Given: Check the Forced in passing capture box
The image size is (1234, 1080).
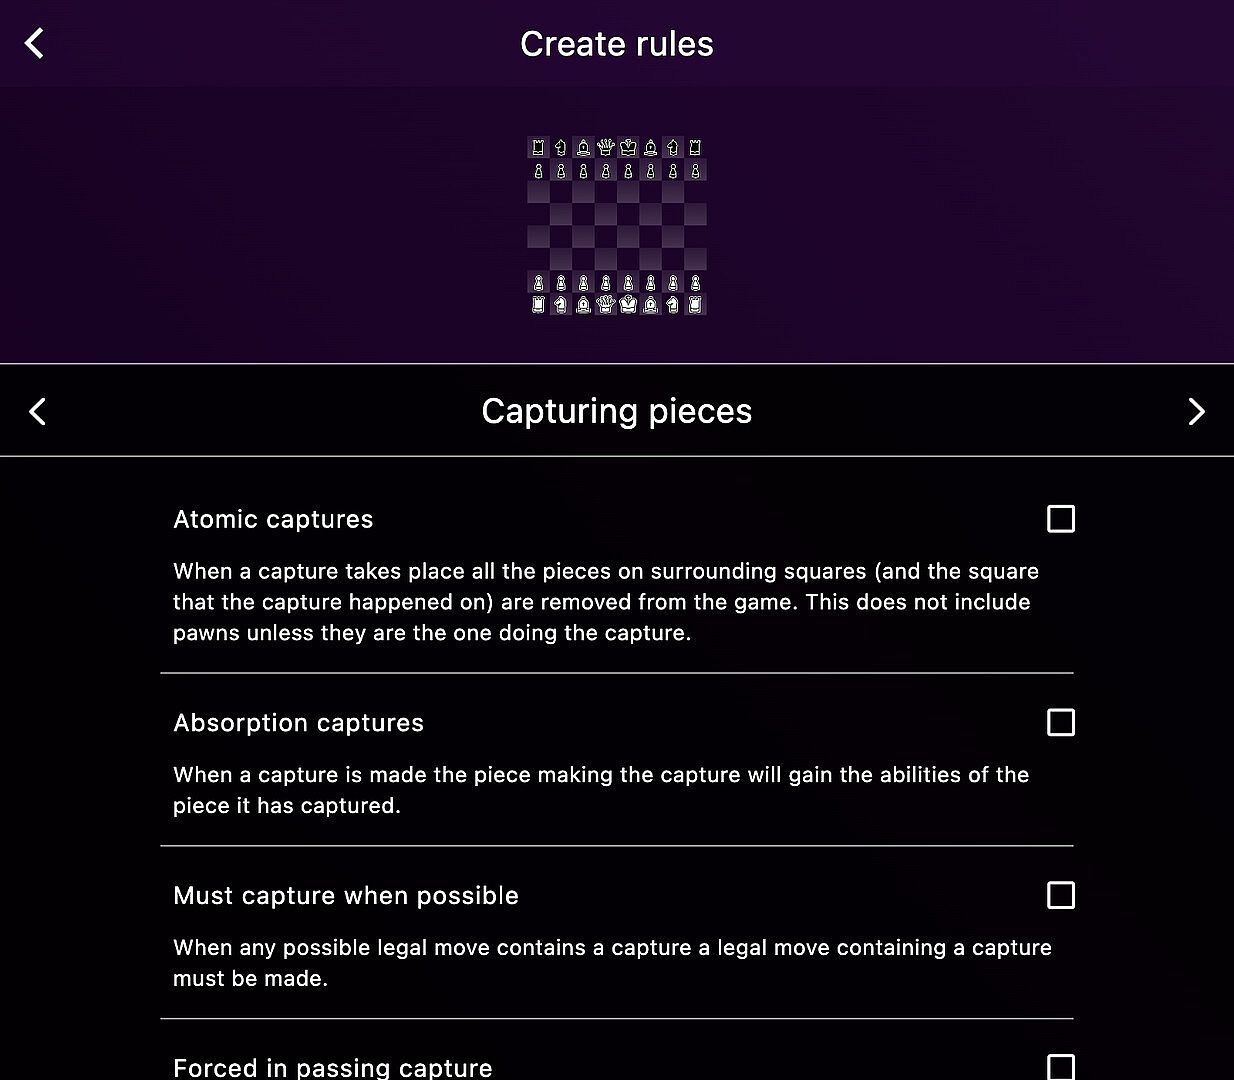Looking at the screenshot, I should click(x=1060, y=1067).
